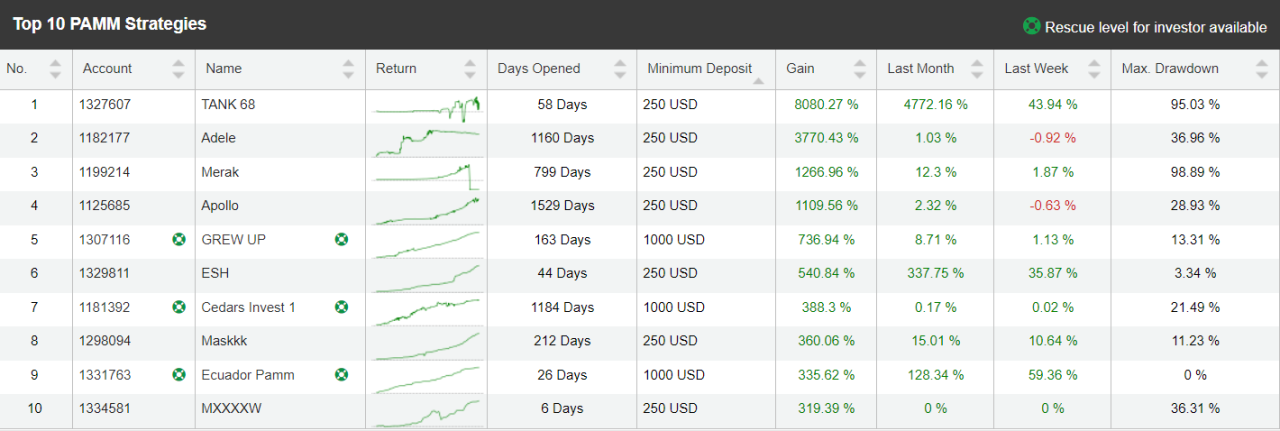This screenshot has height=431, width=1280.
Task: Sort strategies by Gain column
Action: 859,69
